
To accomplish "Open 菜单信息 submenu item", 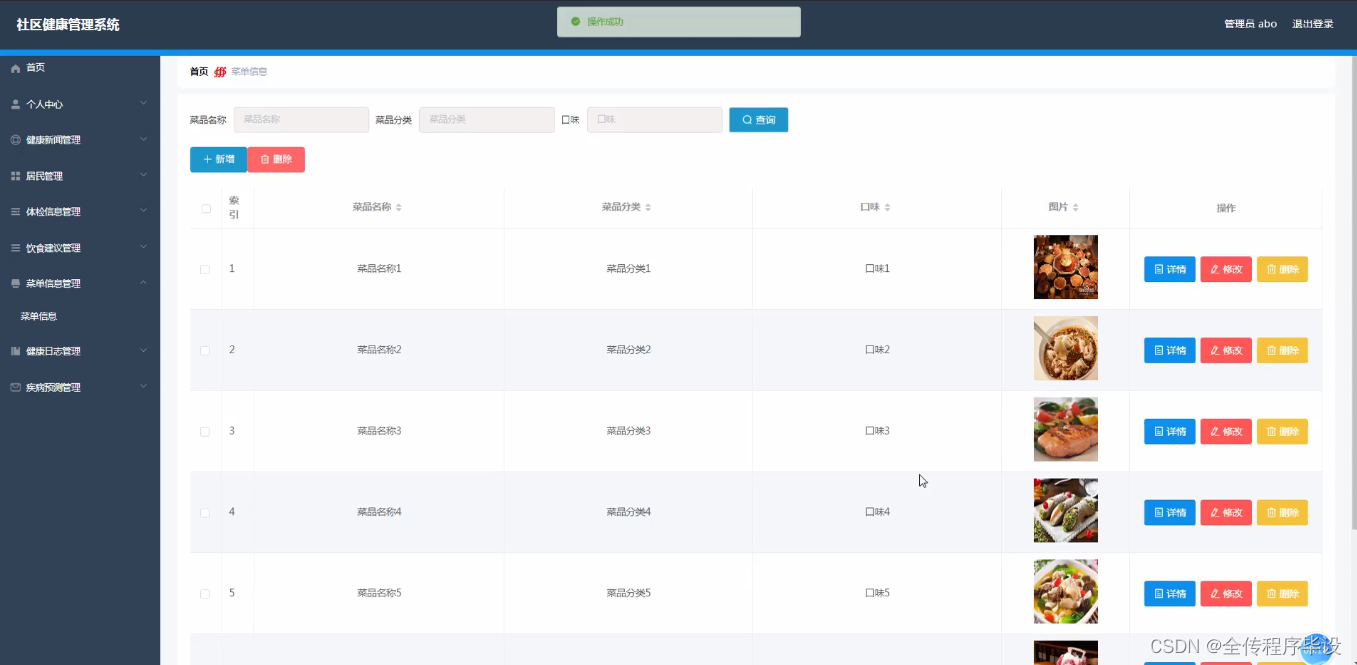I will [80, 316].
